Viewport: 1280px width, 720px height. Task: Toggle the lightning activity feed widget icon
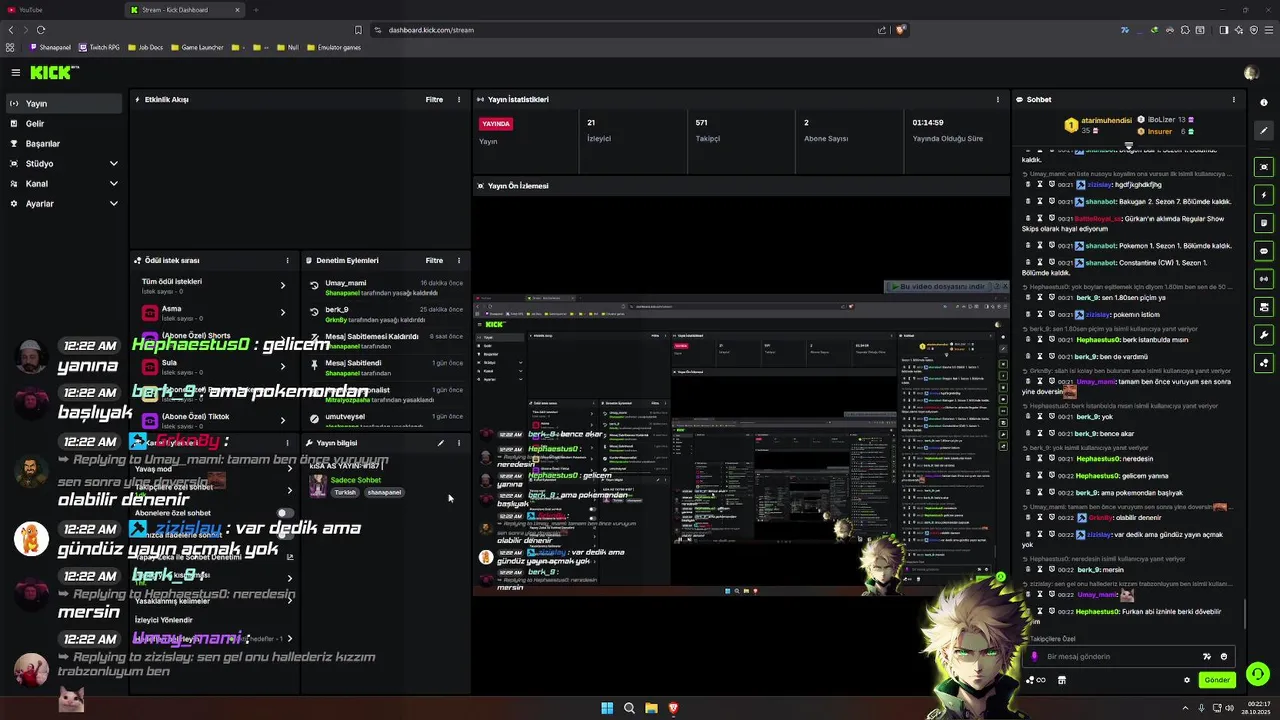pyautogui.click(x=1264, y=195)
